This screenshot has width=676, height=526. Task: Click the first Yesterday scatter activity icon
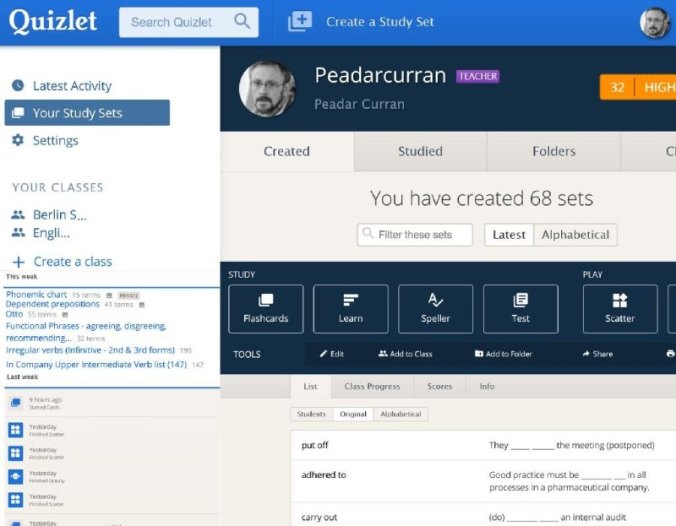pos(16,430)
